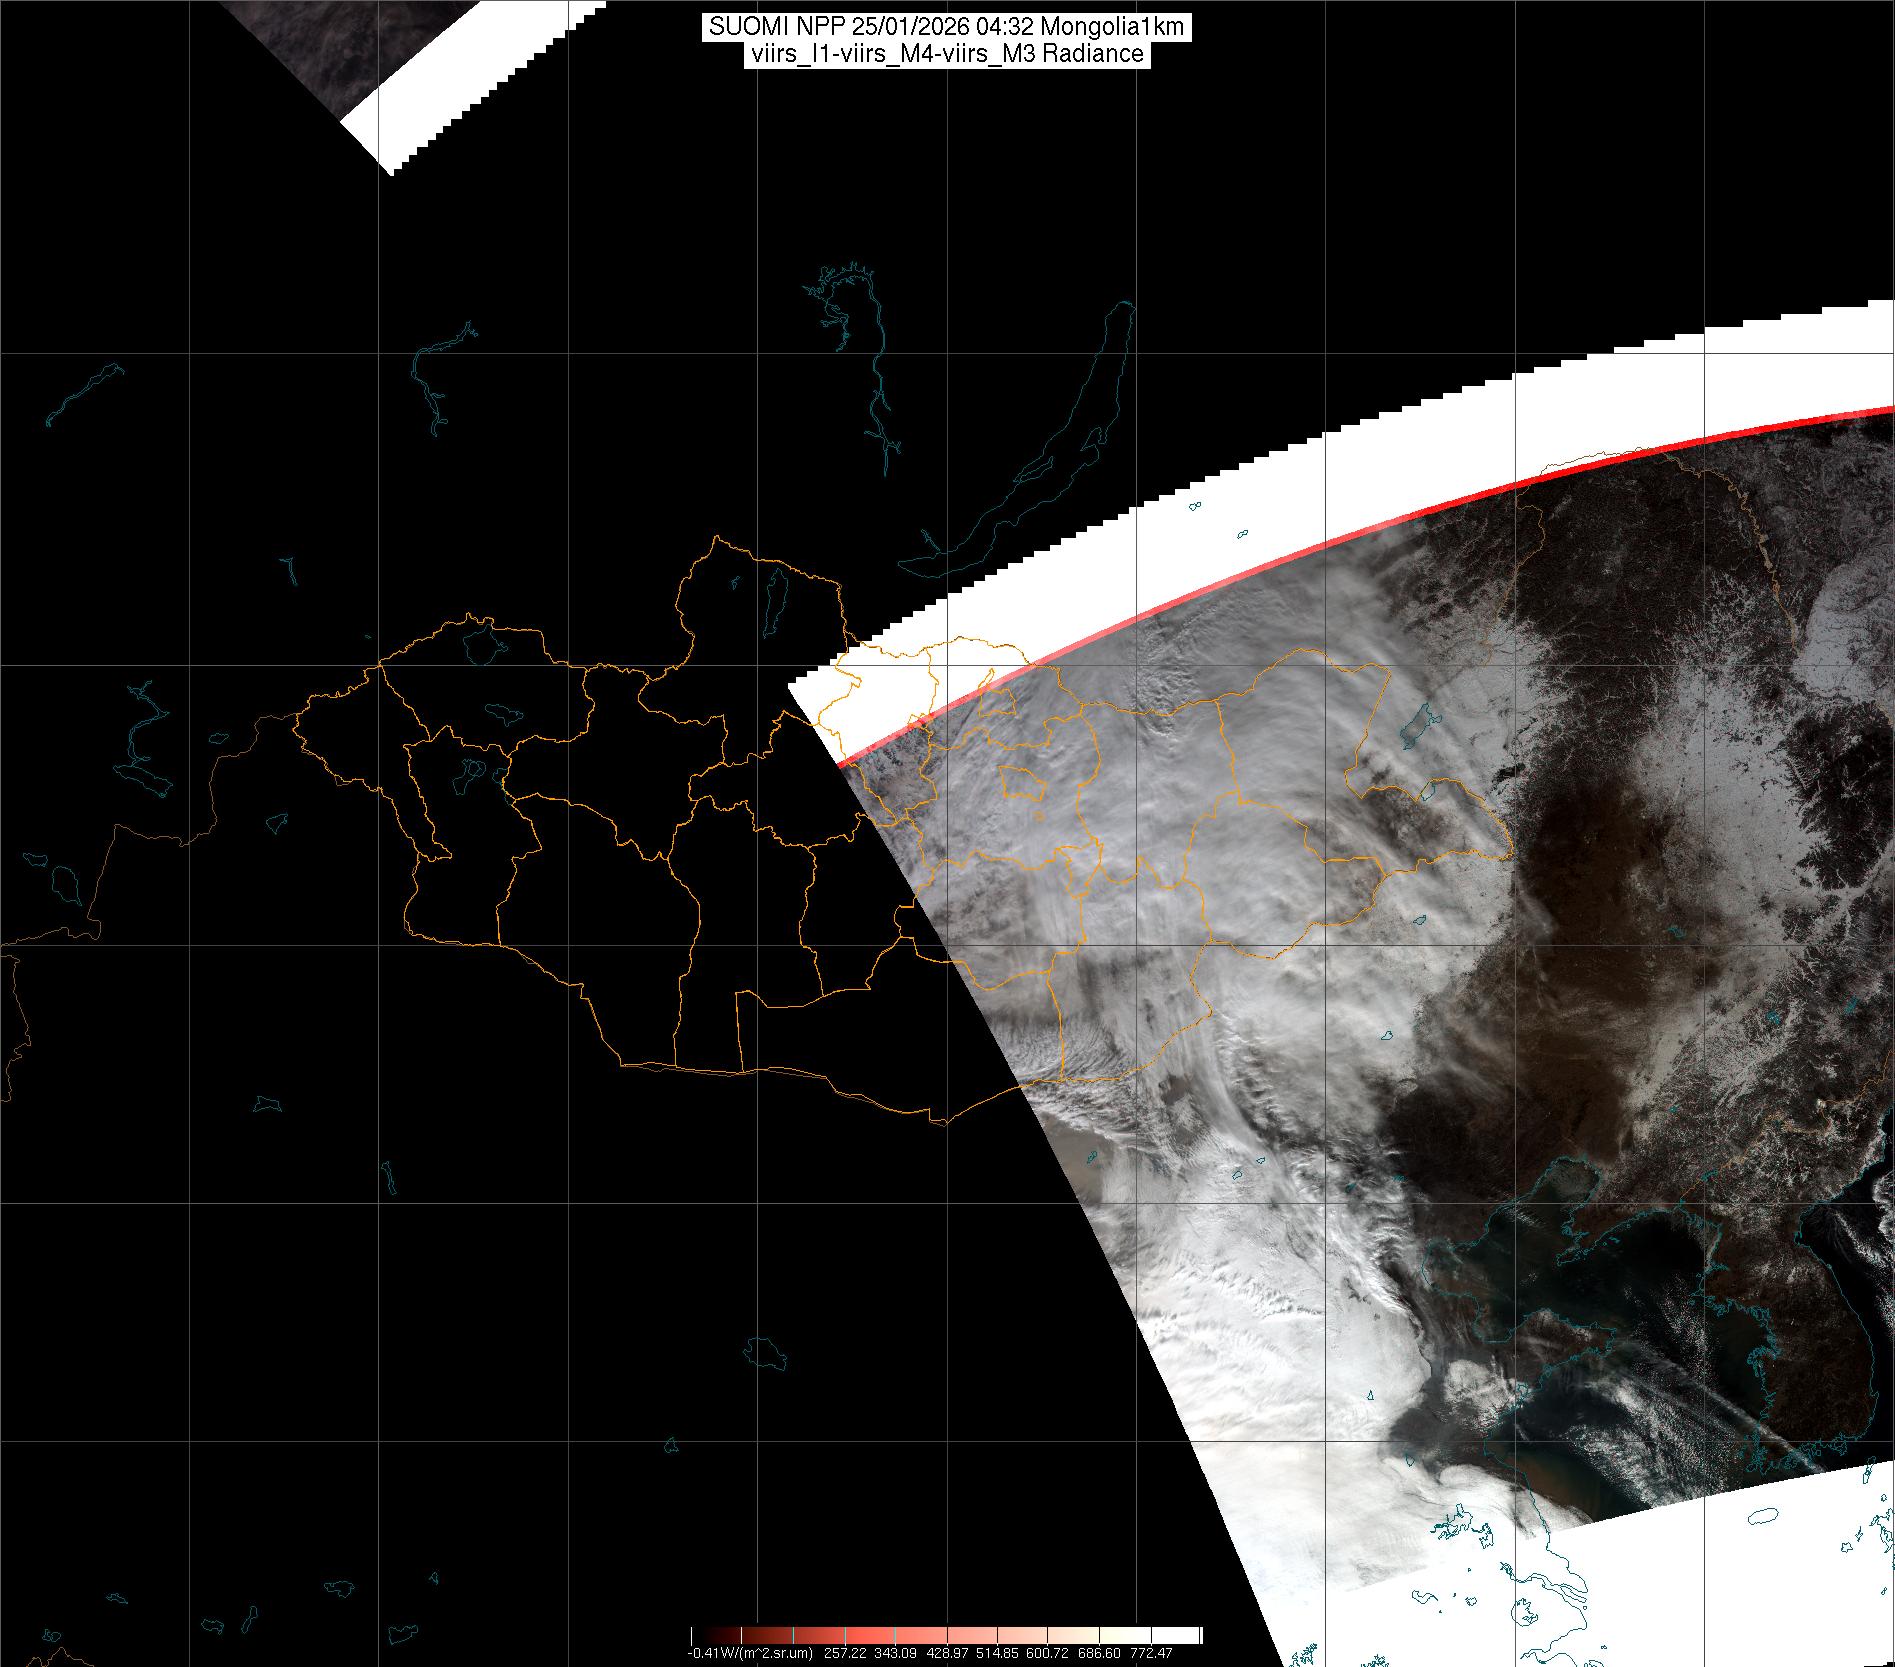This screenshot has height=1667, width=1895.
Task: Click the 257.22 colorbar value label
Action: pos(844,1653)
